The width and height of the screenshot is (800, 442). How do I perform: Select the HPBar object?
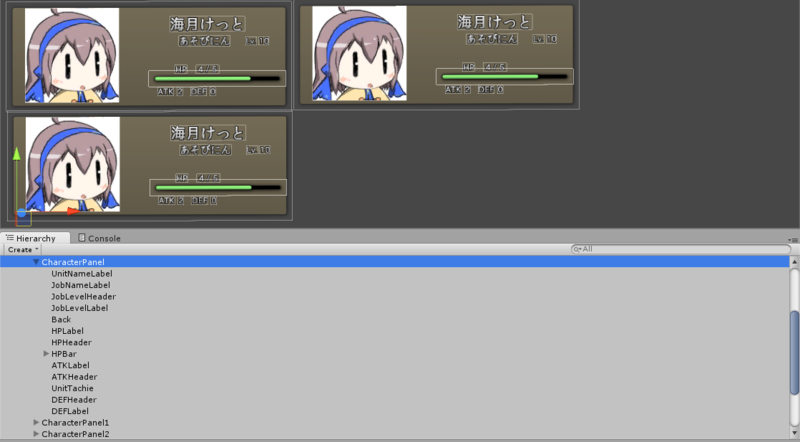pyautogui.click(x=64, y=354)
